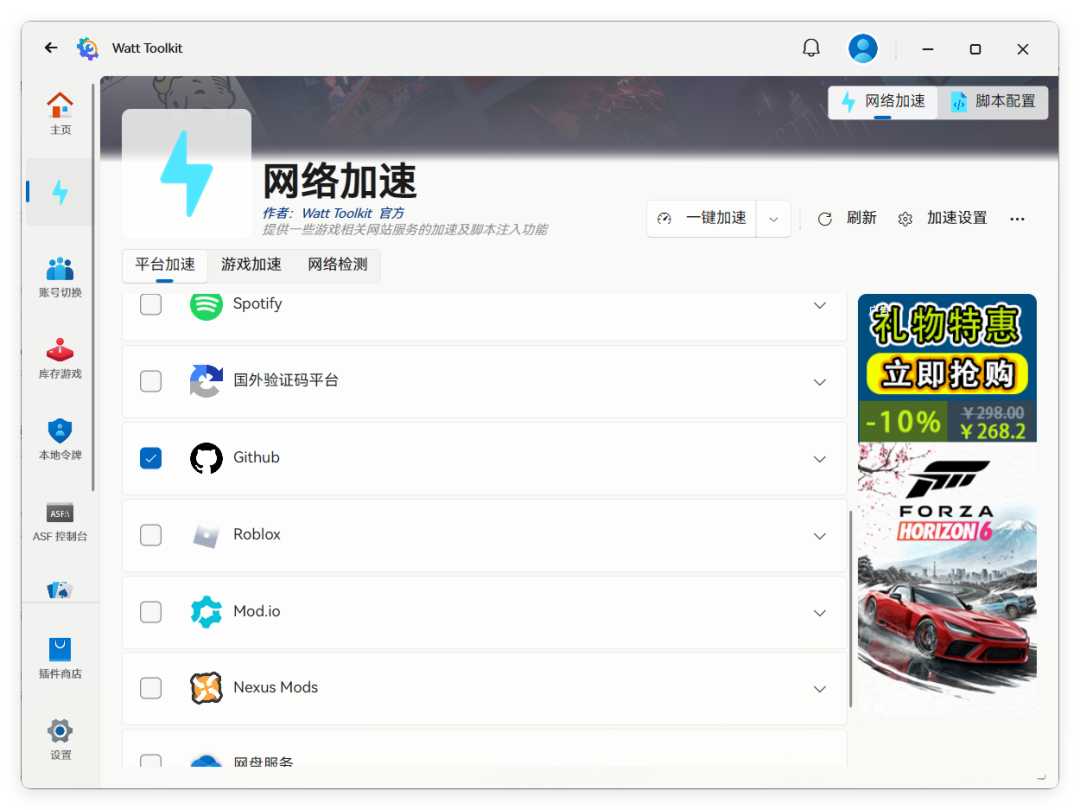Click the Github octocat icon

point(206,458)
